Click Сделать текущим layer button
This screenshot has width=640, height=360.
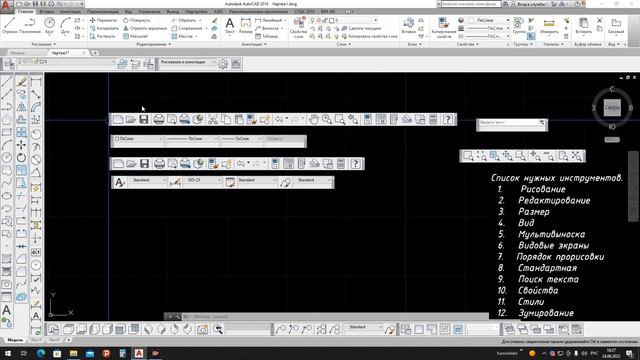point(361,28)
